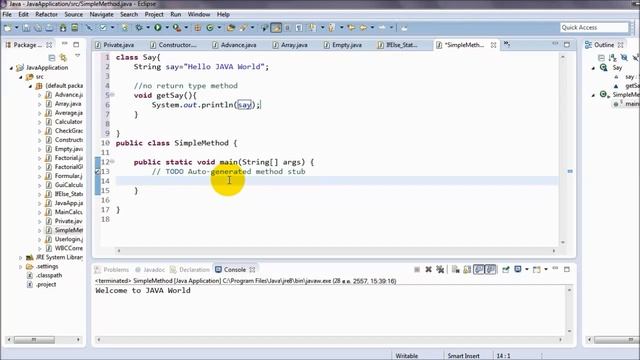Expand the JRE System Library node
The height and width of the screenshot is (360, 640).
click(x=20, y=258)
